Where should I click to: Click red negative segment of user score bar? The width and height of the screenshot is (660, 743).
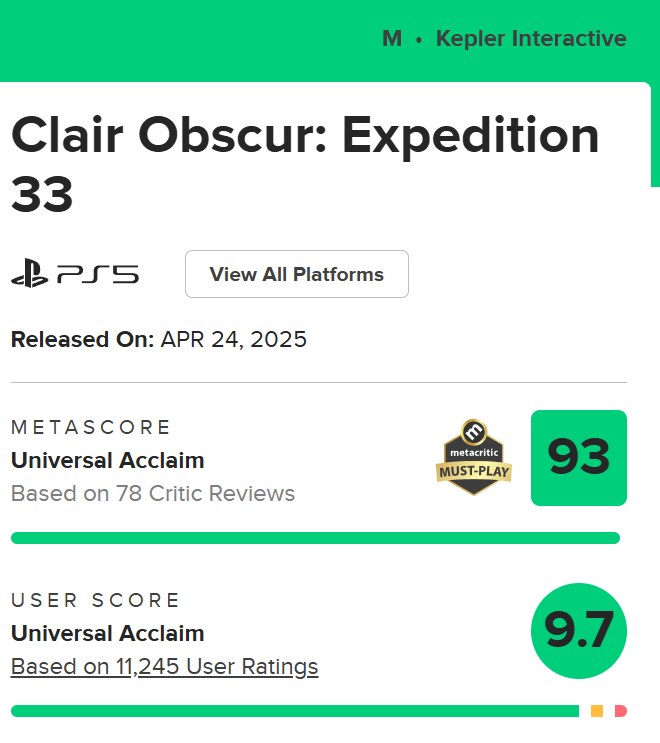click(620, 711)
